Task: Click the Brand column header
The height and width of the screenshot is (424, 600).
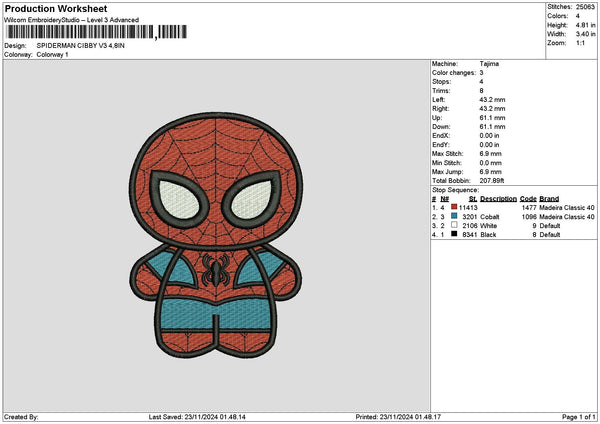Action: click(x=549, y=199)
